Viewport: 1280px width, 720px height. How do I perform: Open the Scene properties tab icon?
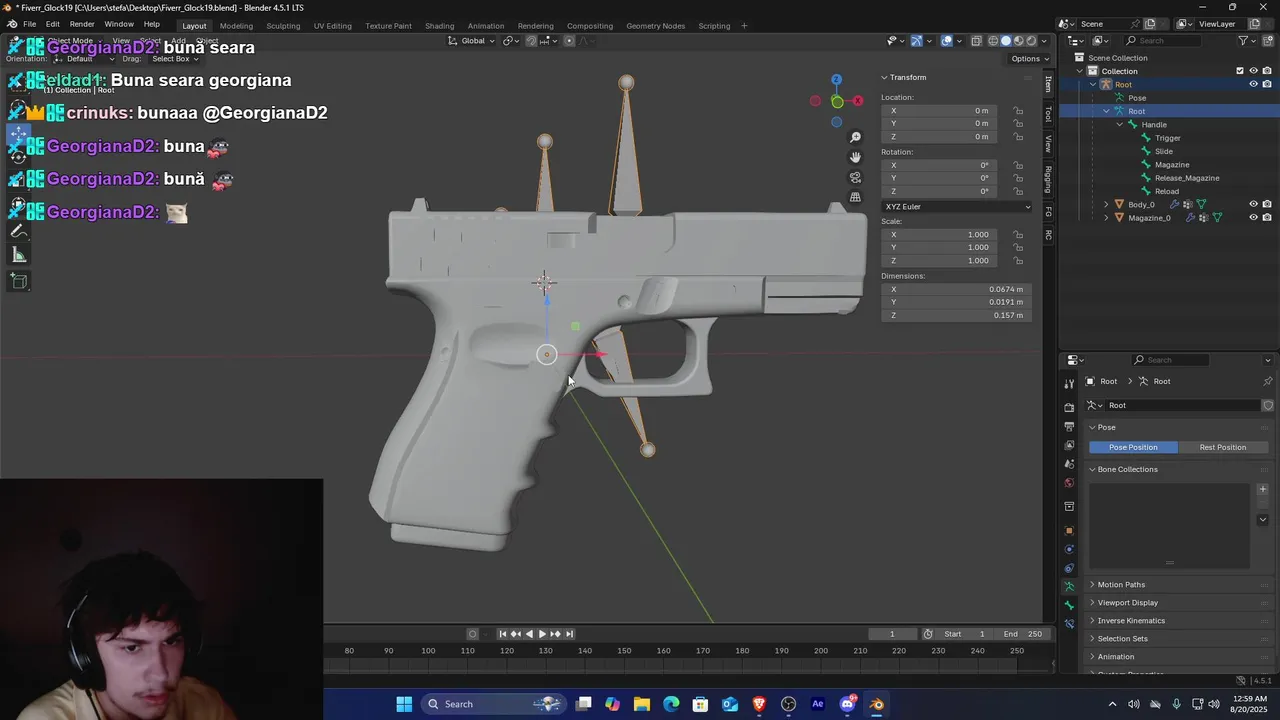1069,464
